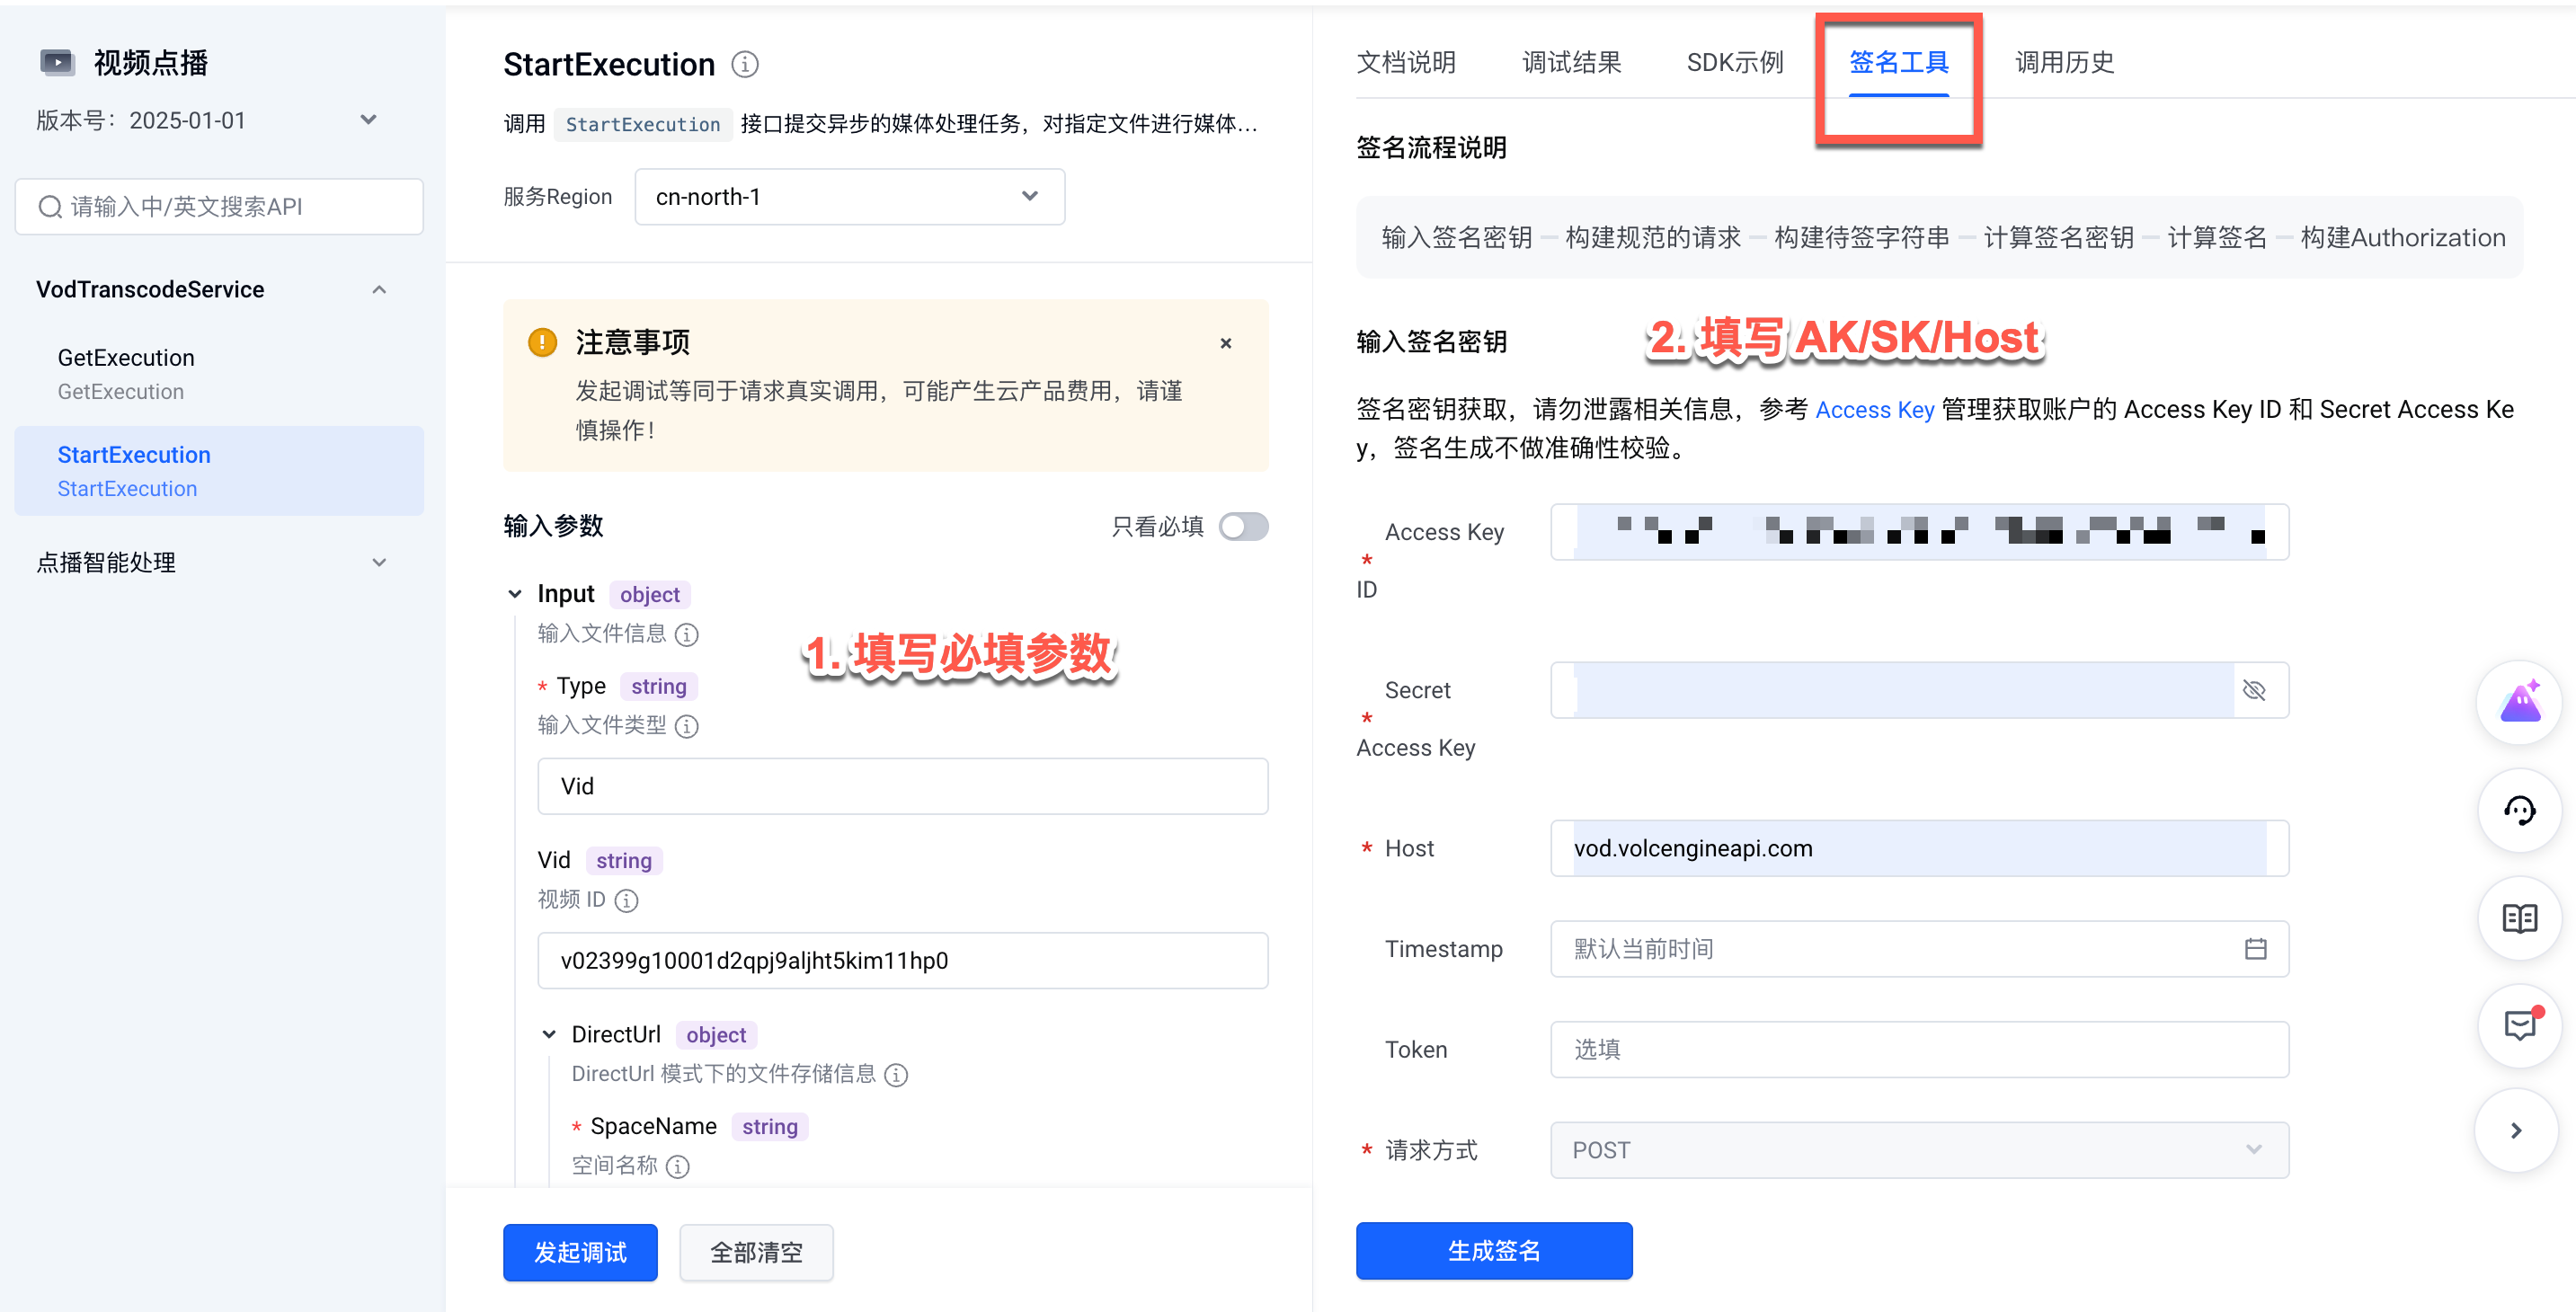Click the Timestamp calendar icon

[2255, 949]
